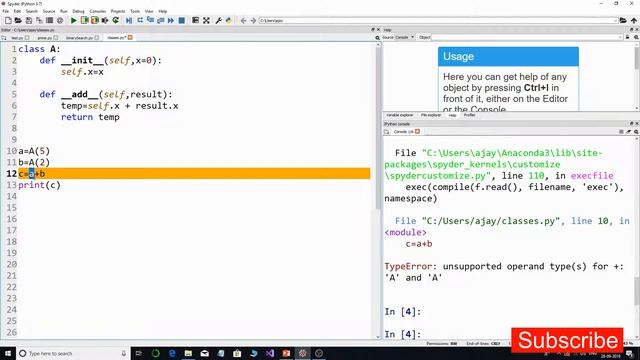This screenshot has height=360, width=640.
Task: Open Preferences wrench icon
Action: point(218,20)
